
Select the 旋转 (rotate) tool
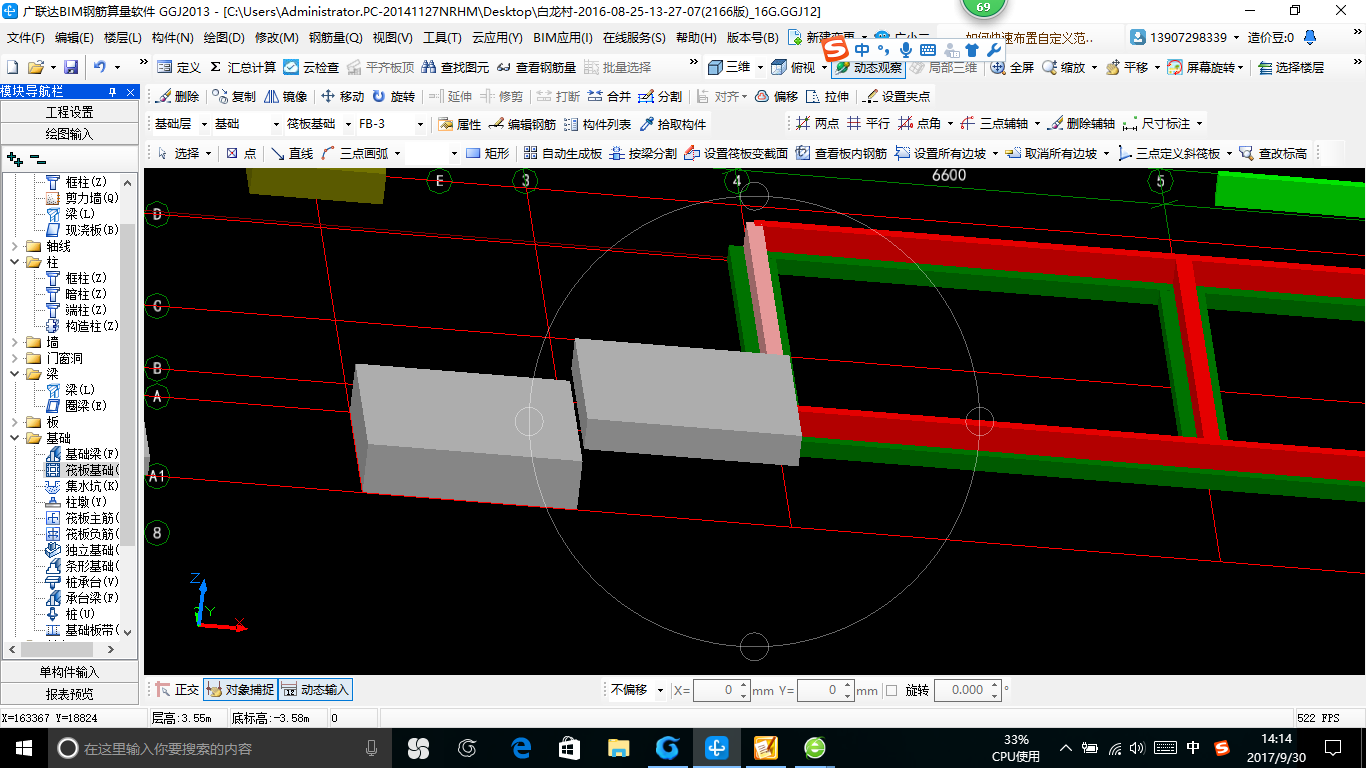[x=393, y=96]
